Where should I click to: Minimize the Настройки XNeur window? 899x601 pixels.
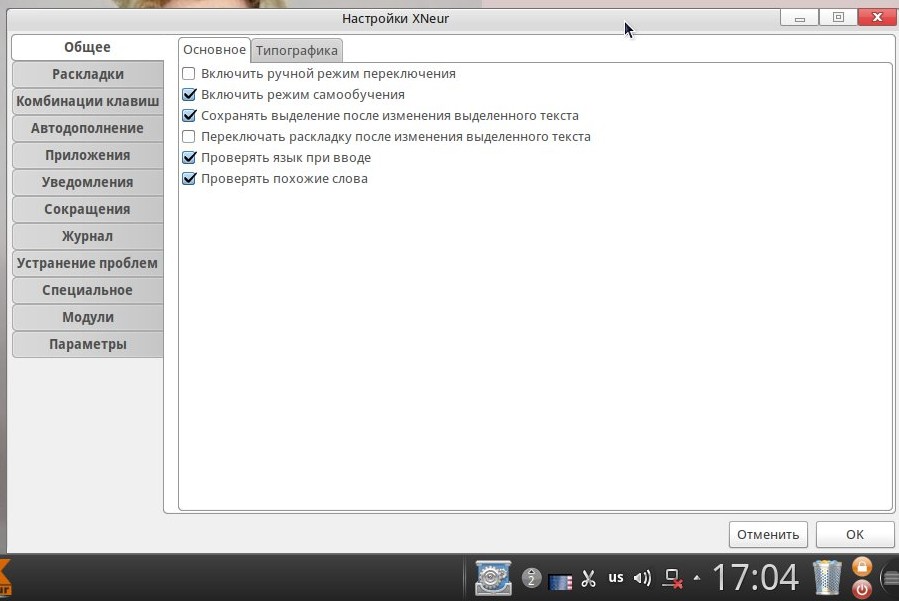800,18
